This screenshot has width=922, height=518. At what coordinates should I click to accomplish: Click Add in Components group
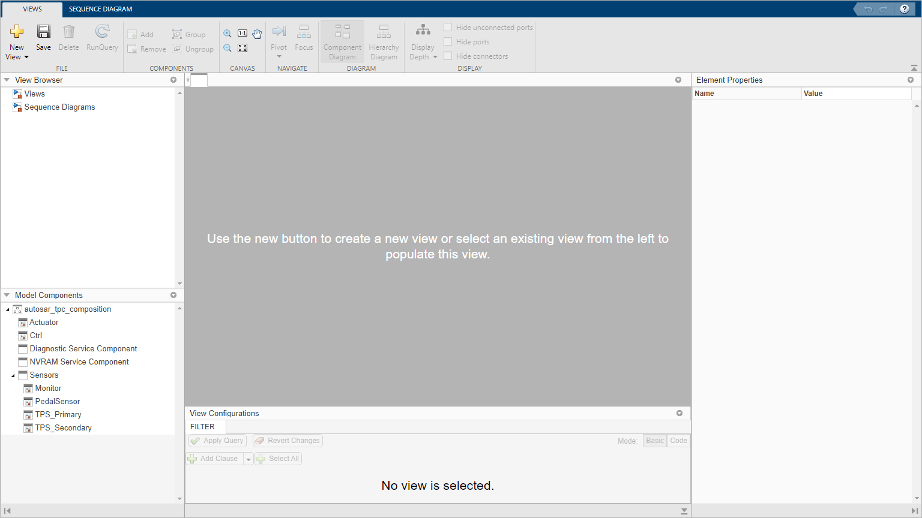click(141, 35)
